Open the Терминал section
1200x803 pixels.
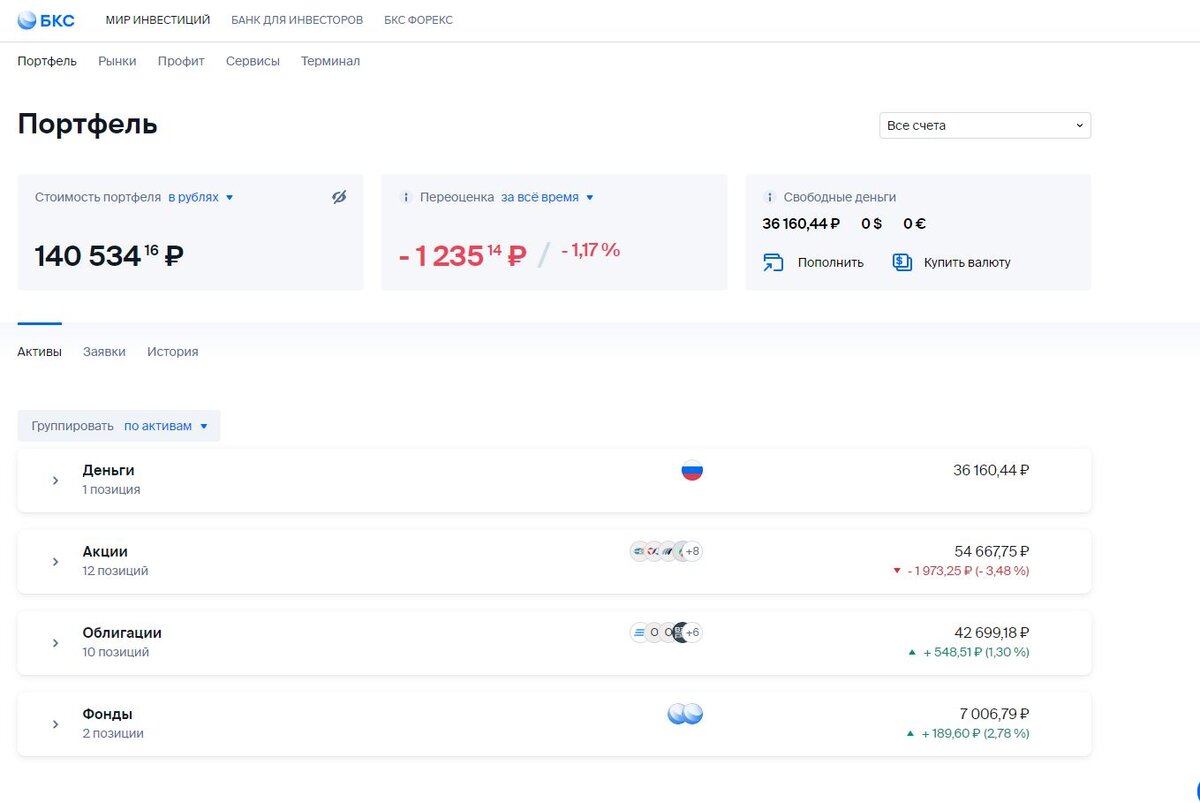[330, 61]
